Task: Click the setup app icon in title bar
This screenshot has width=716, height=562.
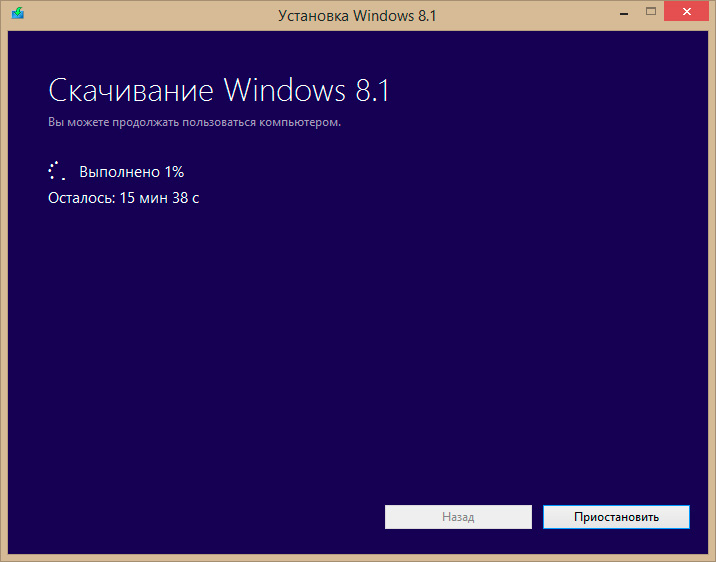Action: [x=18, y=13]
